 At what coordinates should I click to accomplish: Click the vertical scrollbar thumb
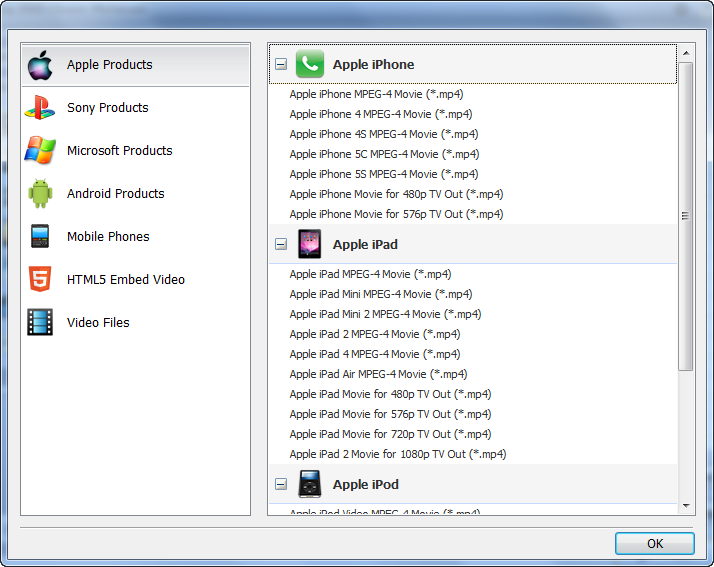[x=686, y=216]
